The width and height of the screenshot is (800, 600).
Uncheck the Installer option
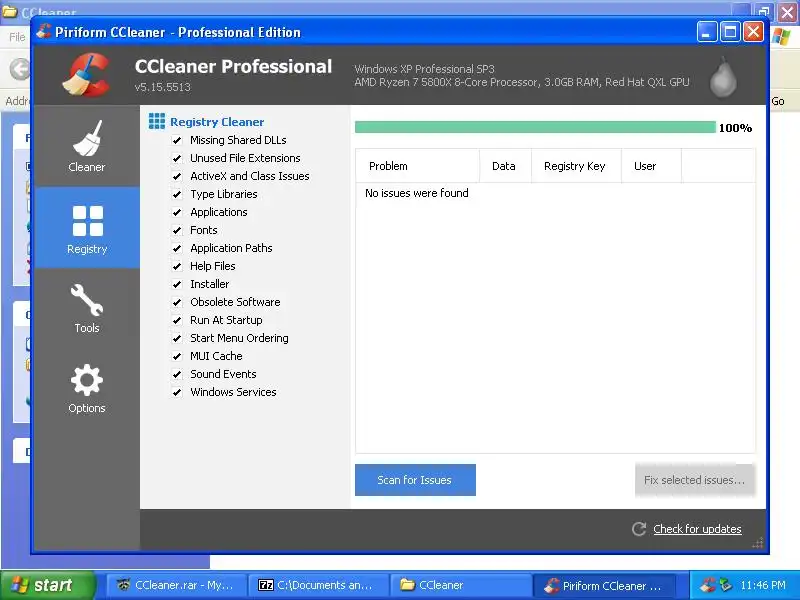pyautogui.click(x=177, y=284)
